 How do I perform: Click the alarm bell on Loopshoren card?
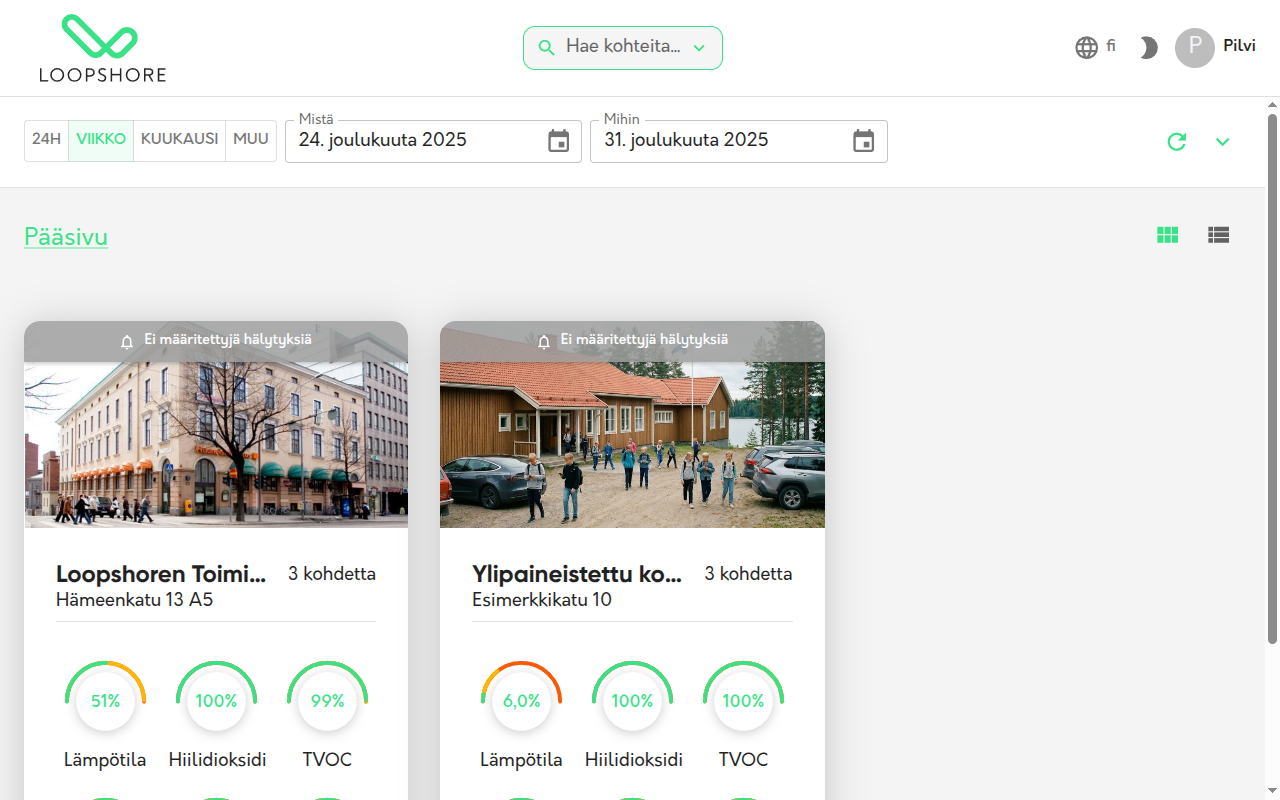coord(127,341)
